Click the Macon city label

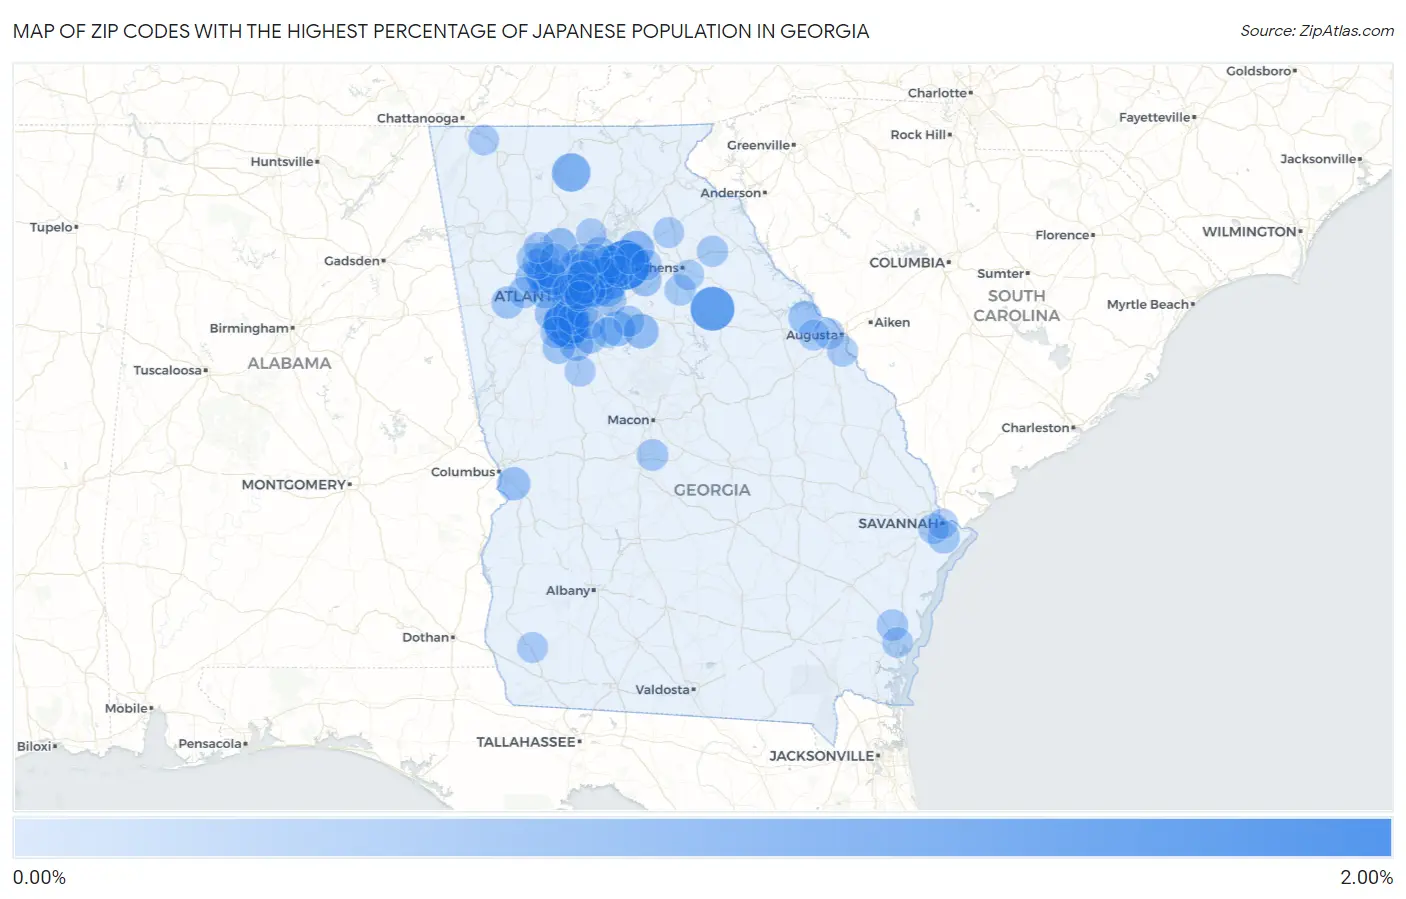[x=629, y=420]
